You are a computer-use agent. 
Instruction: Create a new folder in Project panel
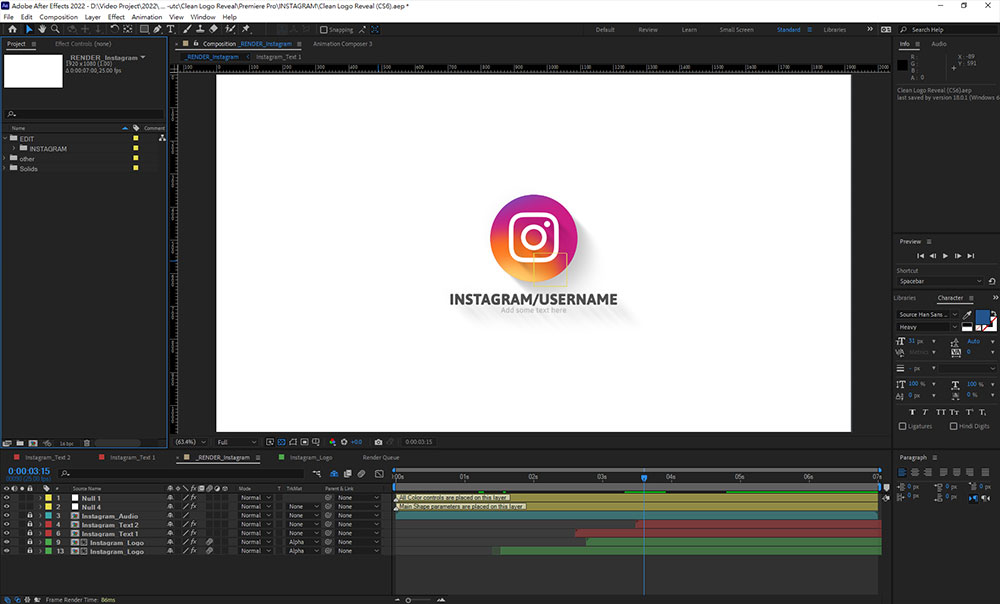click(x=20, y=443)
